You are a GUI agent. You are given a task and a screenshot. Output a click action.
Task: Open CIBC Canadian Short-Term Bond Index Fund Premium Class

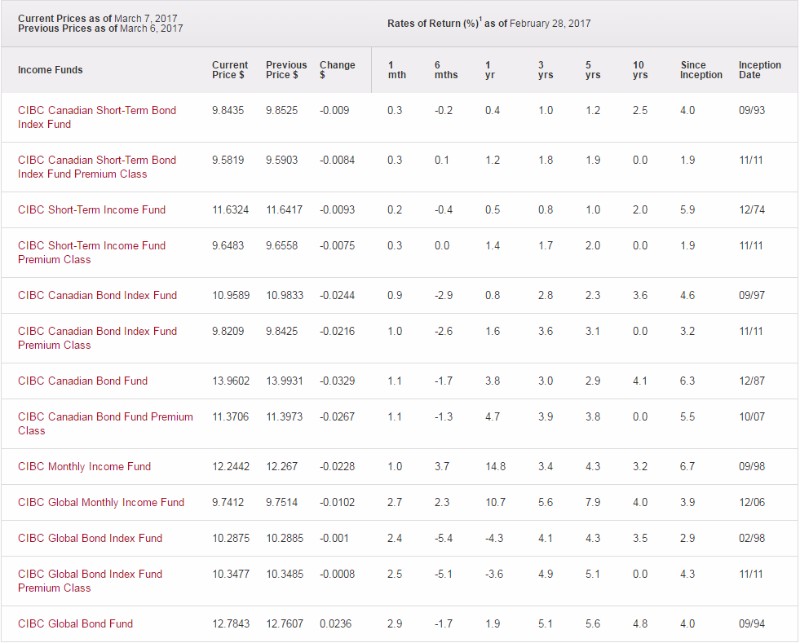pyautogui.click(x=97, y=167)
